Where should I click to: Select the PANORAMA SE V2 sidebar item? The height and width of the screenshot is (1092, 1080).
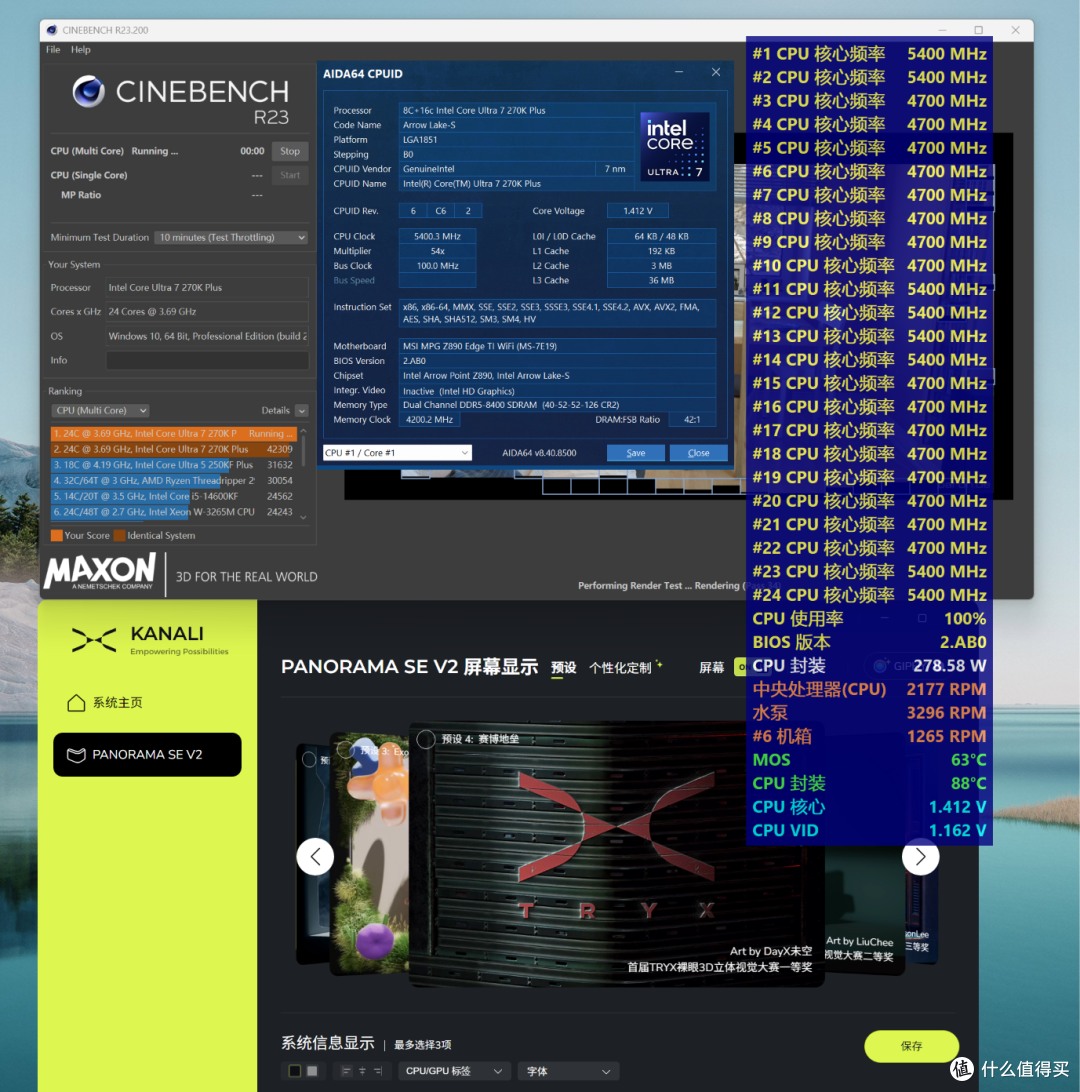click(148, 754)
